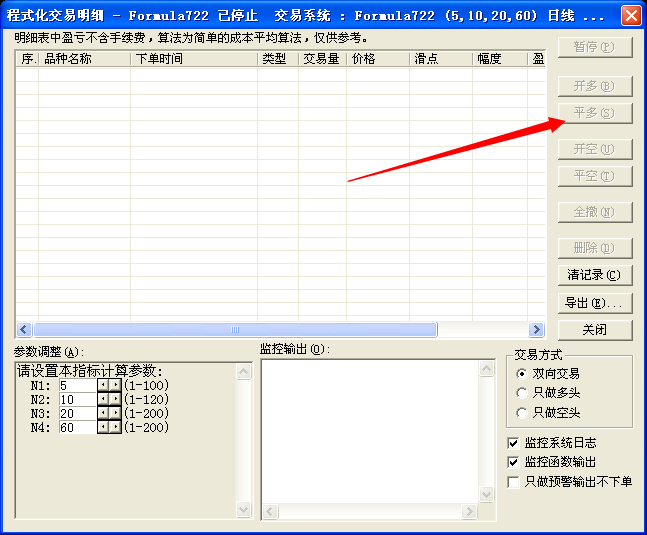This screenshot has height=535, width=647.
Task: Click the N4 parameter input field
Action: (78, 427)
